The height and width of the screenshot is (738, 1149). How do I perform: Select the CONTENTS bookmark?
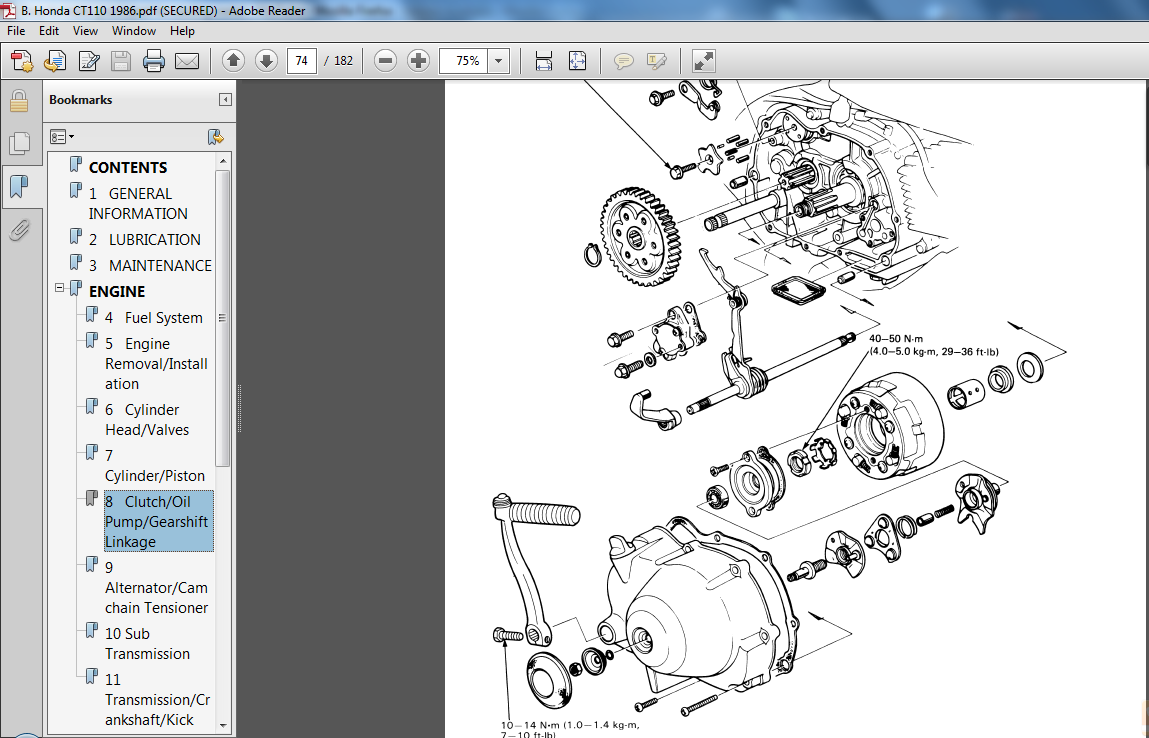[x=128, y=167]
